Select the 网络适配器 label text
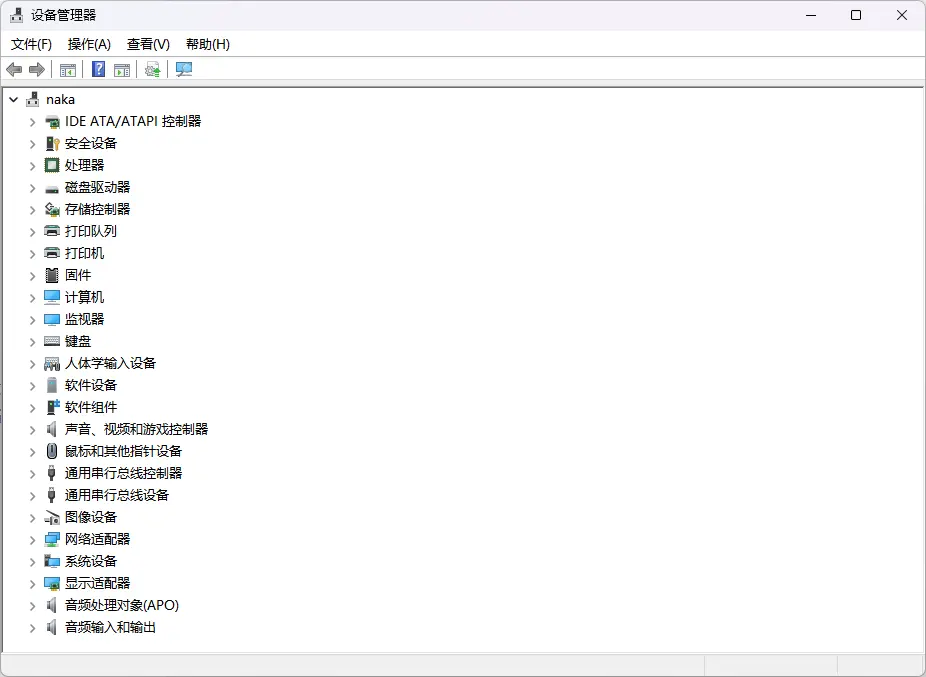The width and height of the screenshot is (926, 677). click(97, 539)
